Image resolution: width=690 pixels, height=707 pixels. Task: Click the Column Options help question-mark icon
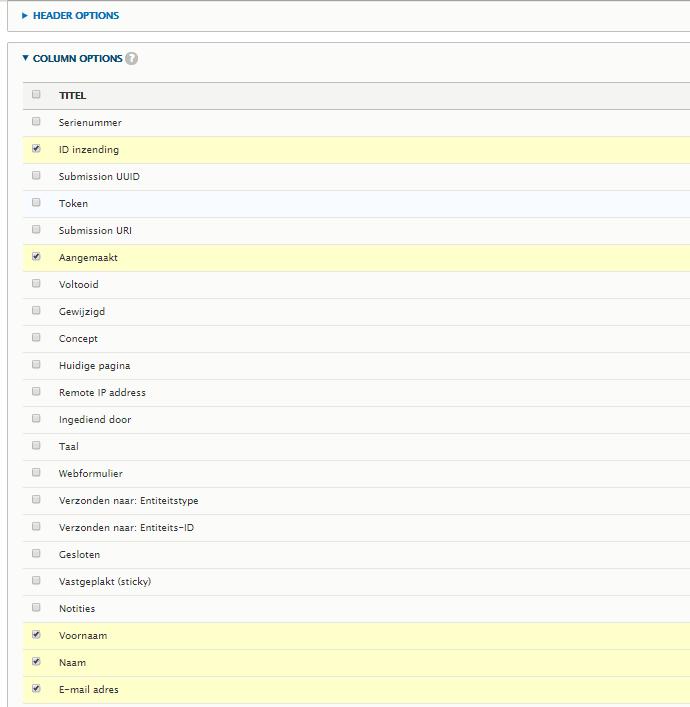click(132, 59)
